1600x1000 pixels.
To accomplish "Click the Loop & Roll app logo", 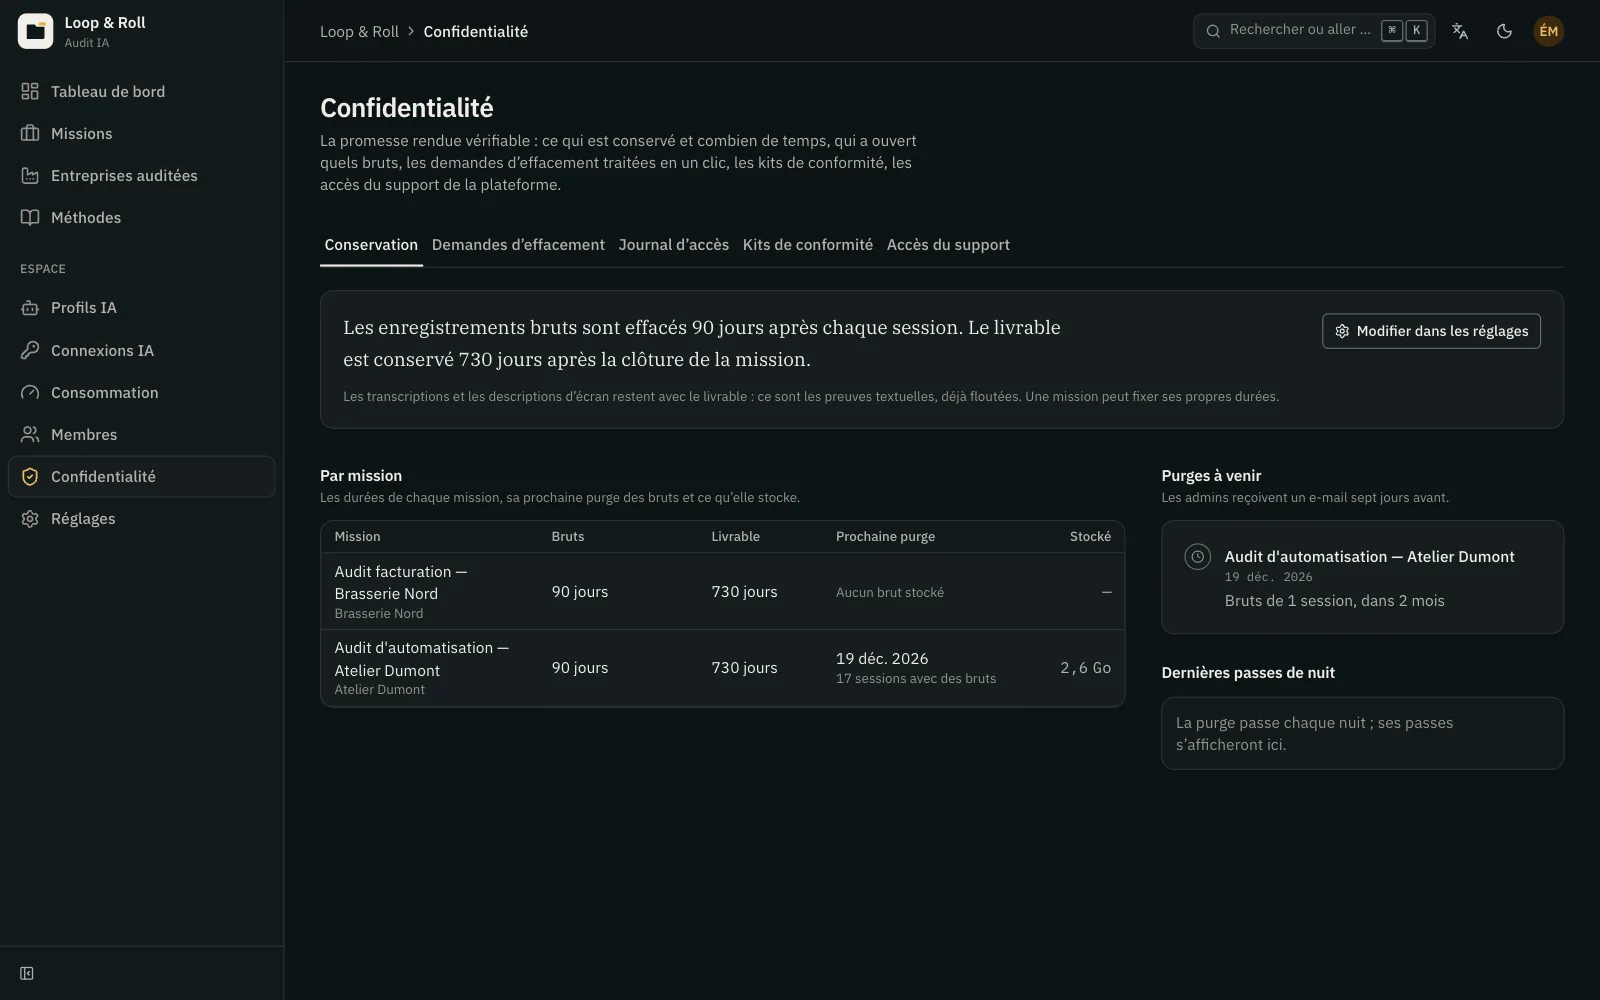I will (x=35, y=31).
